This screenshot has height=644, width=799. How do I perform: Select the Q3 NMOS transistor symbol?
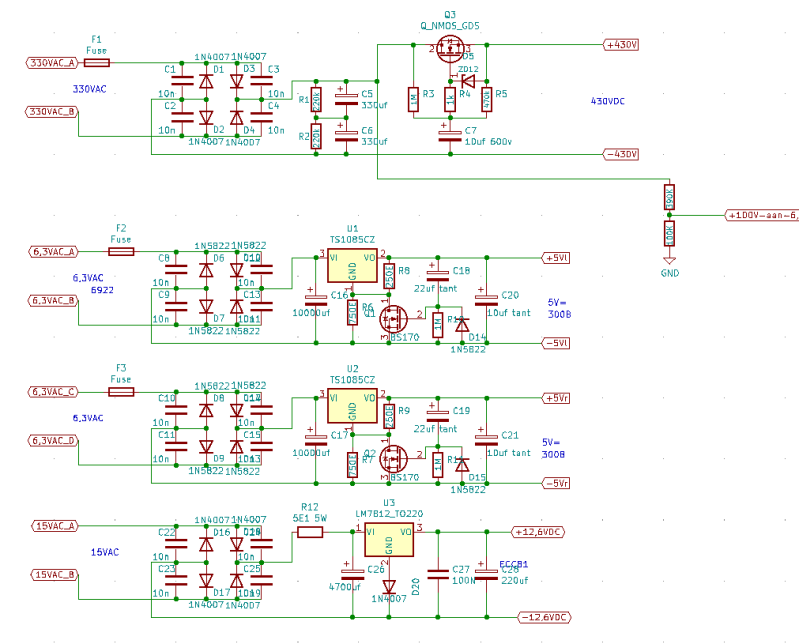pyautogui.click(x=450, y=49)
